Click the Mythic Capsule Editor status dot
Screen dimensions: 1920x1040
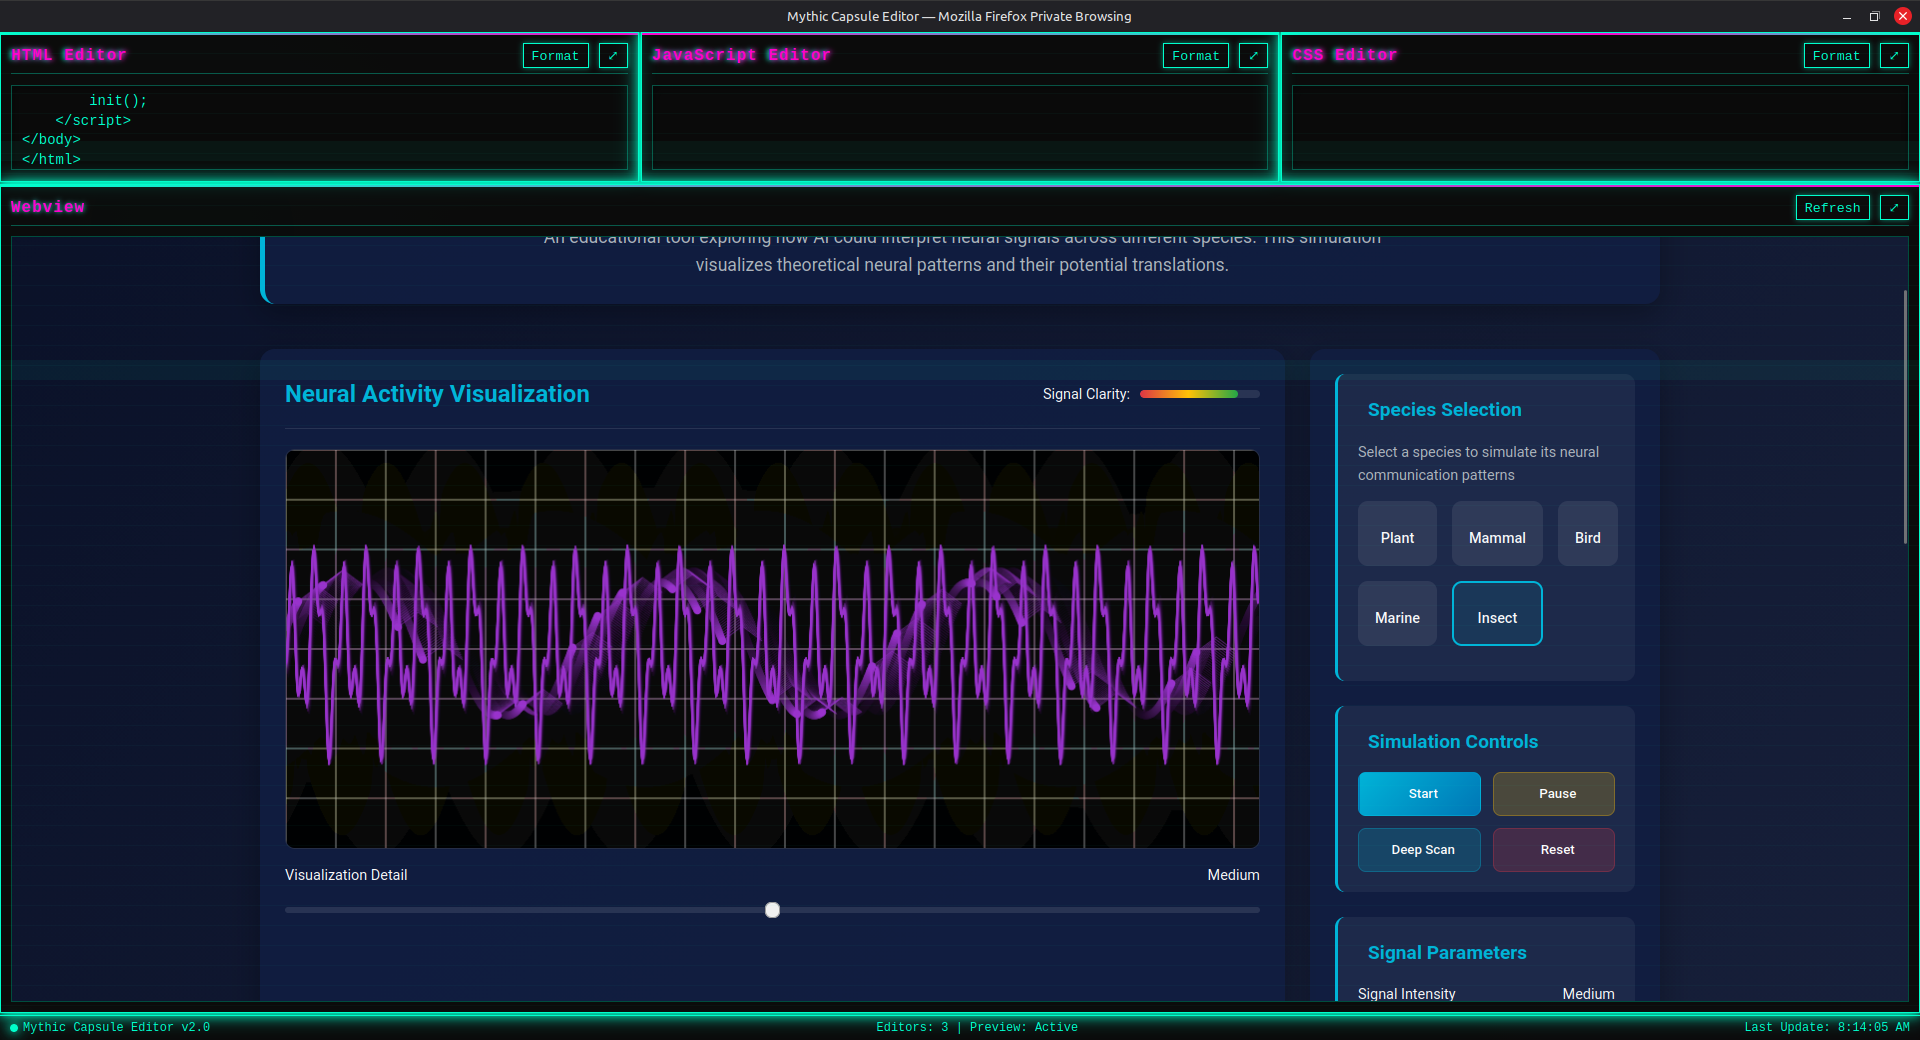[x=14, y=1027]
